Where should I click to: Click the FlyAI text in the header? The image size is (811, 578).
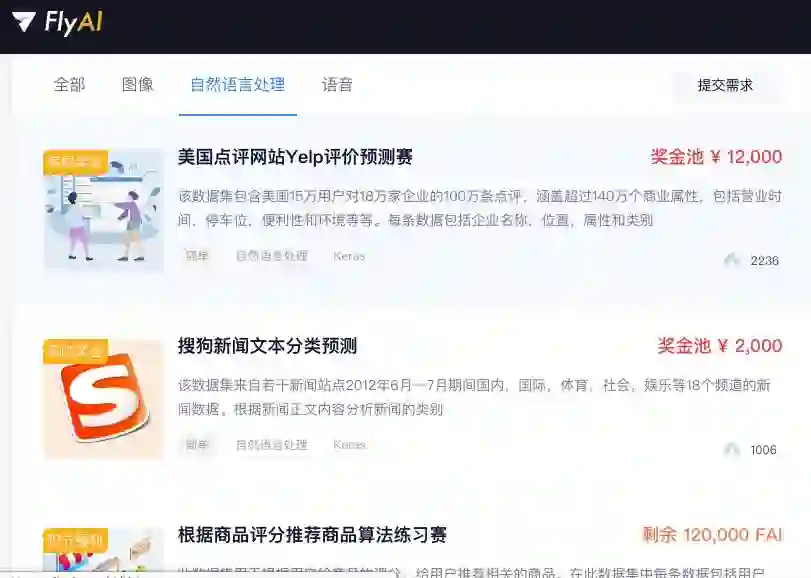tap(73, 23)
